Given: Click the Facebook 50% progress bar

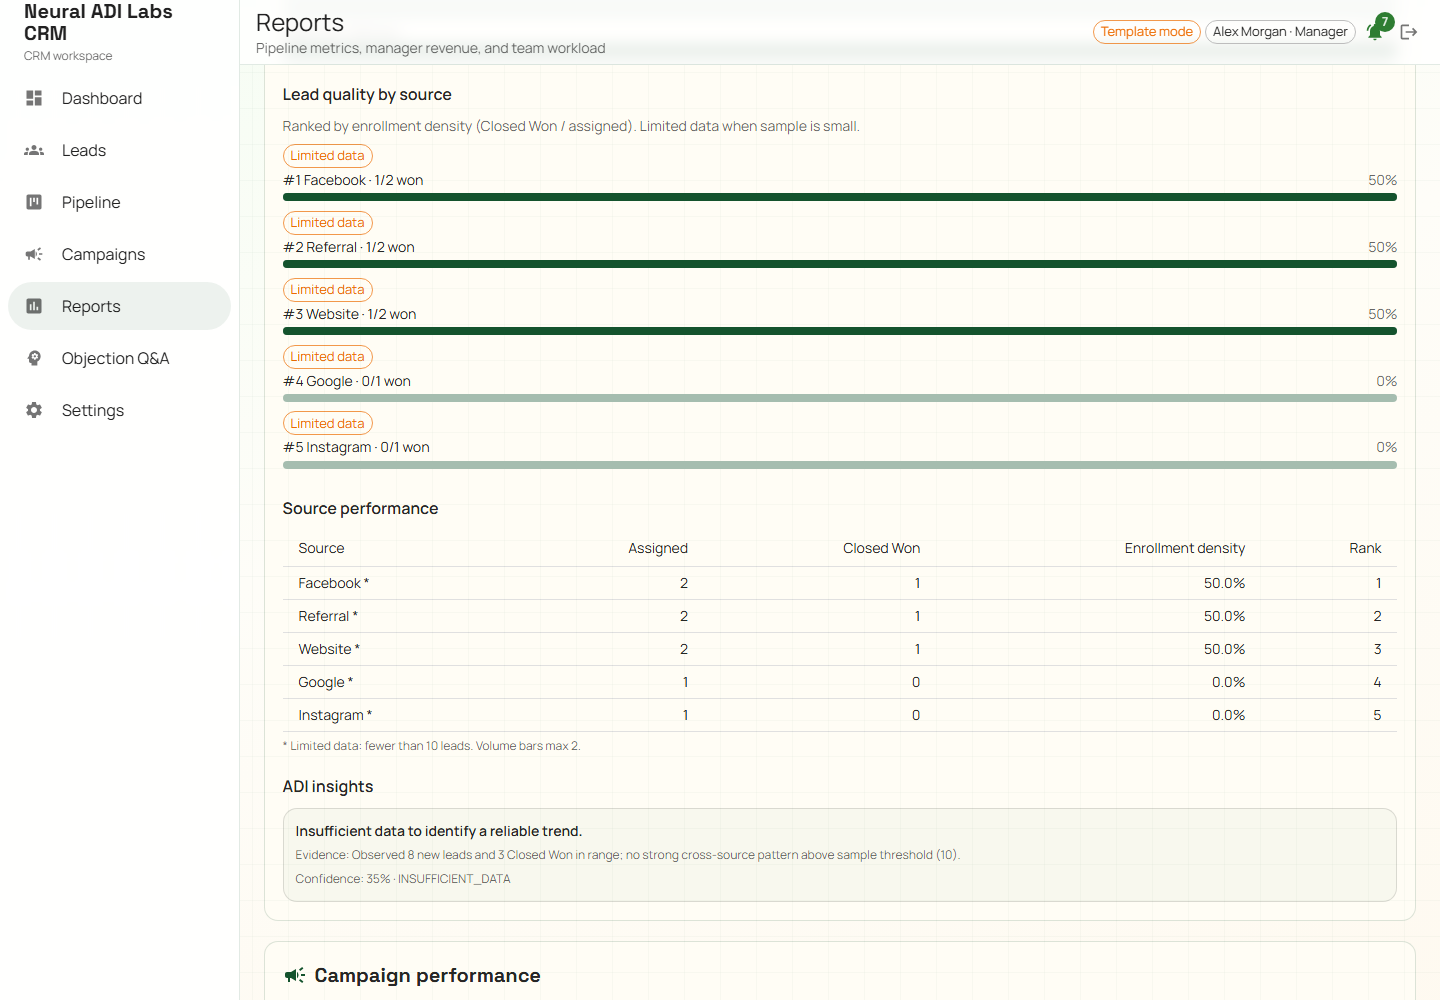Looking at the screenshot, I should tap(840, 197).
